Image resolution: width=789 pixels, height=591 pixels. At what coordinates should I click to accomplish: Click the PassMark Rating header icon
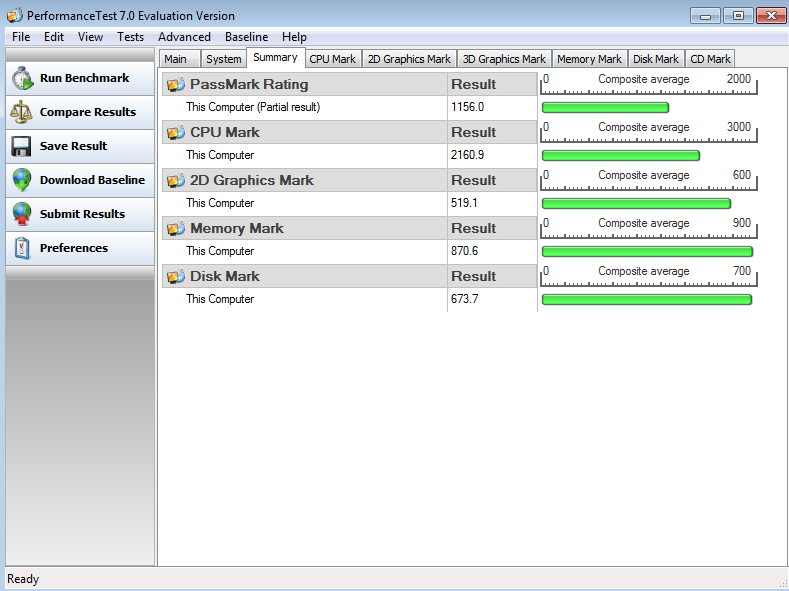176,85
